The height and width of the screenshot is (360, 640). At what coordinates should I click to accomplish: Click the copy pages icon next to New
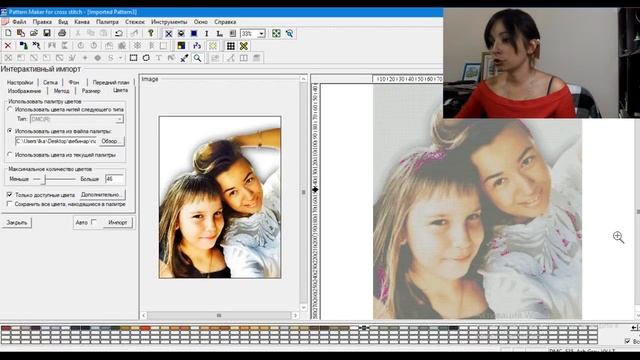tap(21, 33)
